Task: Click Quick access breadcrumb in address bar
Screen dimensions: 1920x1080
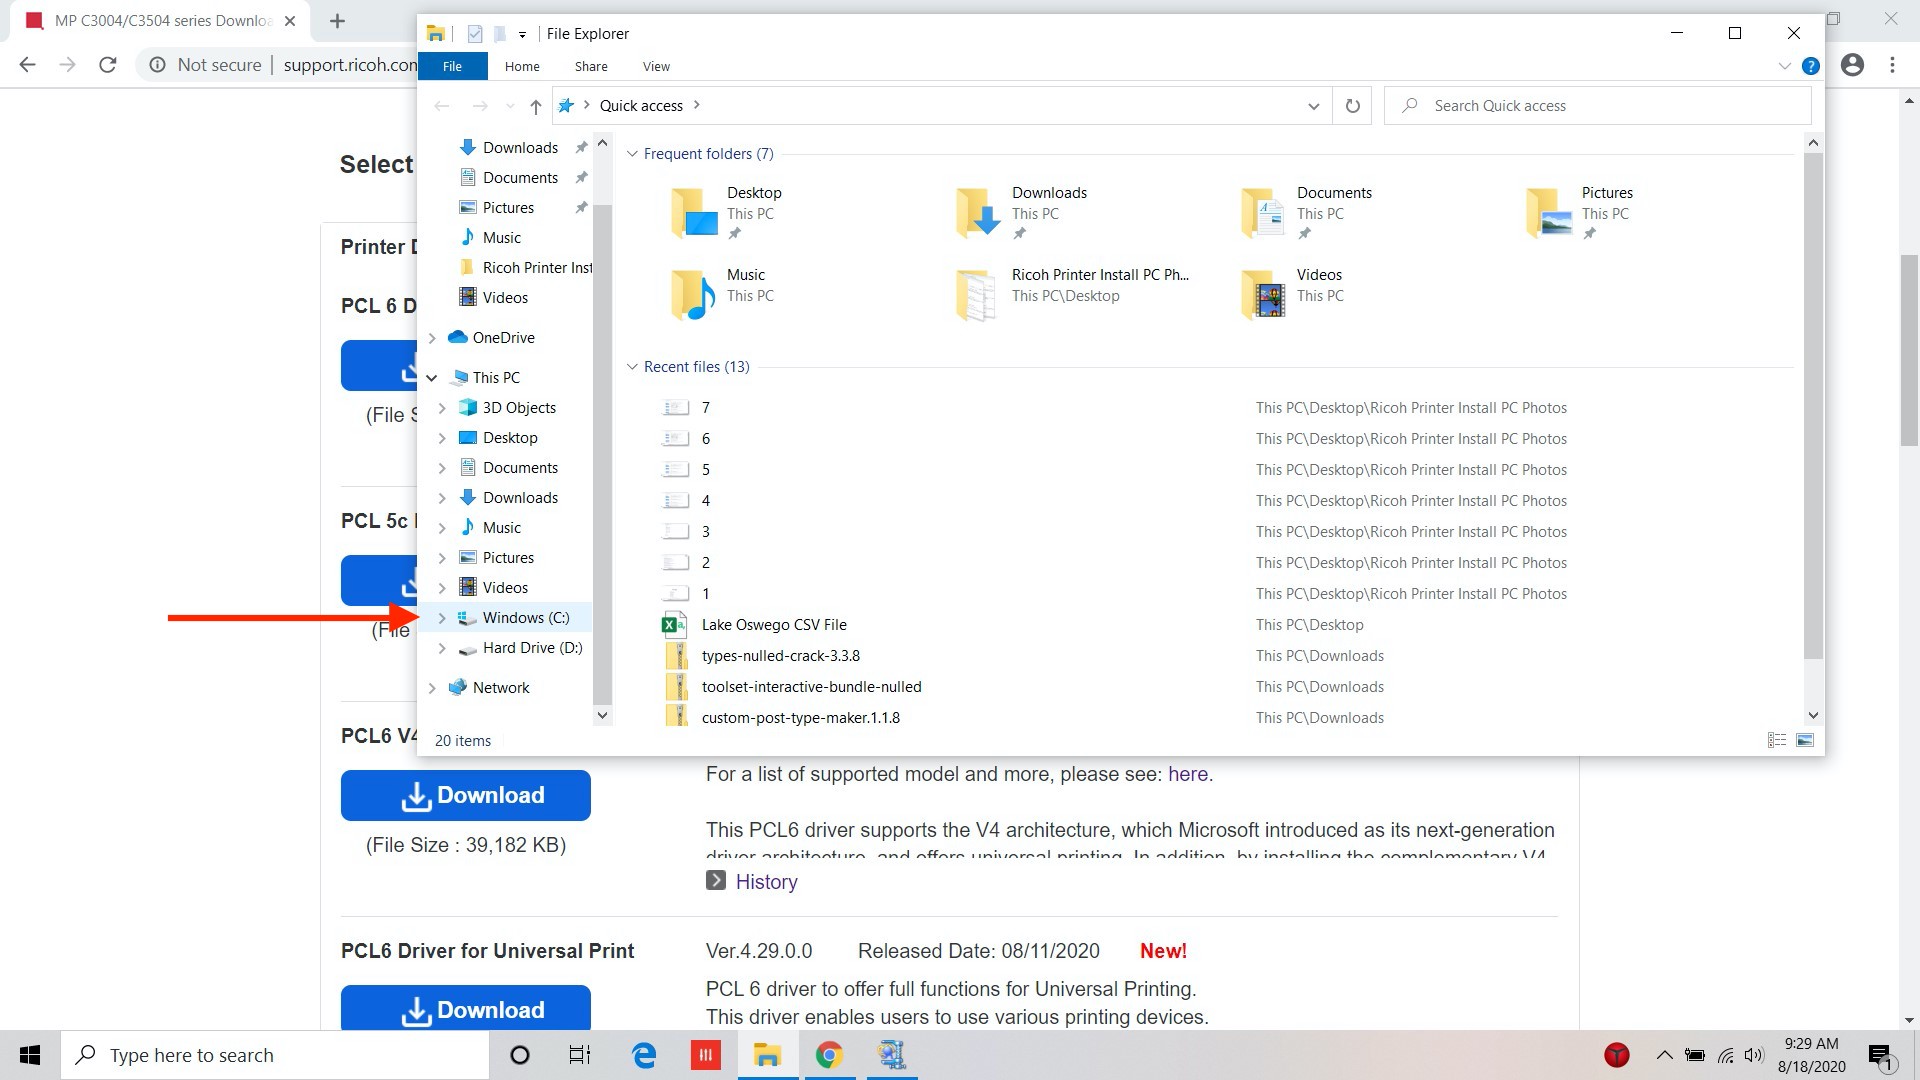Action: pyautogui.click(x=641, y=106)
